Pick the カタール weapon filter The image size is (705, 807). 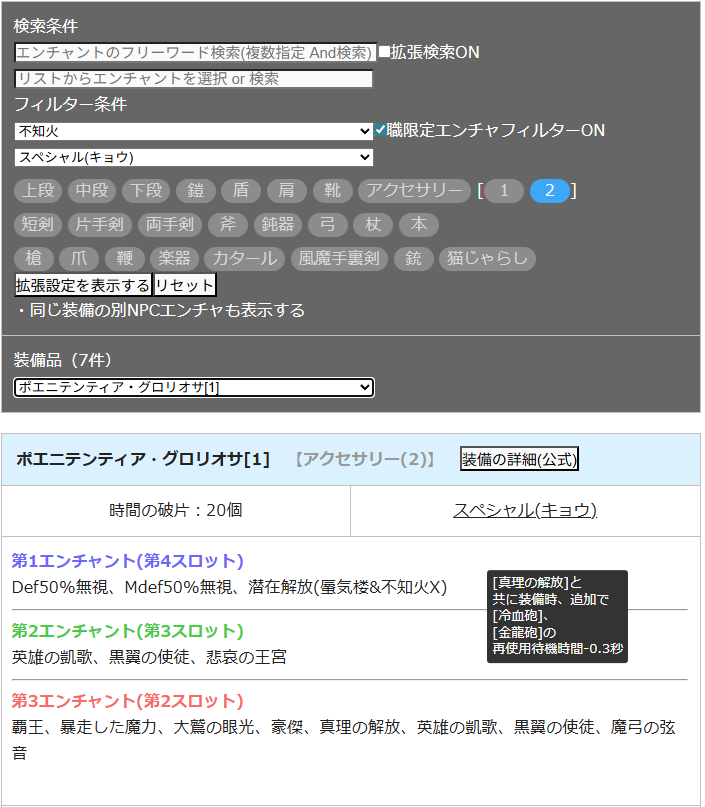point(245,259)
